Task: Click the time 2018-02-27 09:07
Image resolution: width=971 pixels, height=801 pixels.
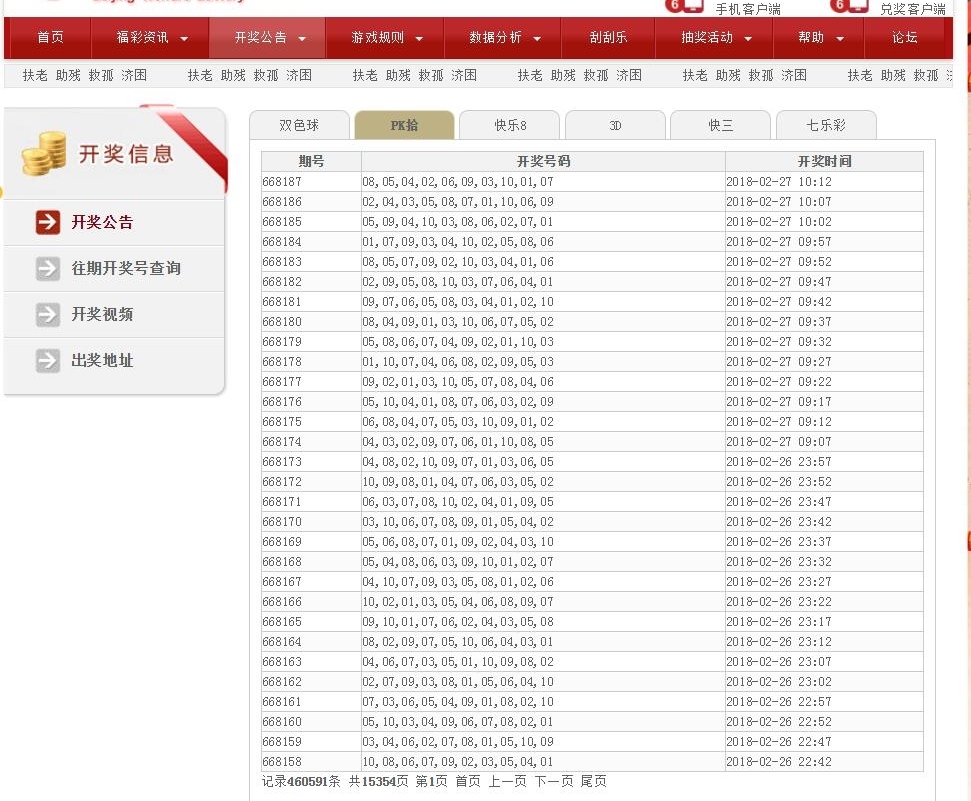Action: click(x=779, y=442)
